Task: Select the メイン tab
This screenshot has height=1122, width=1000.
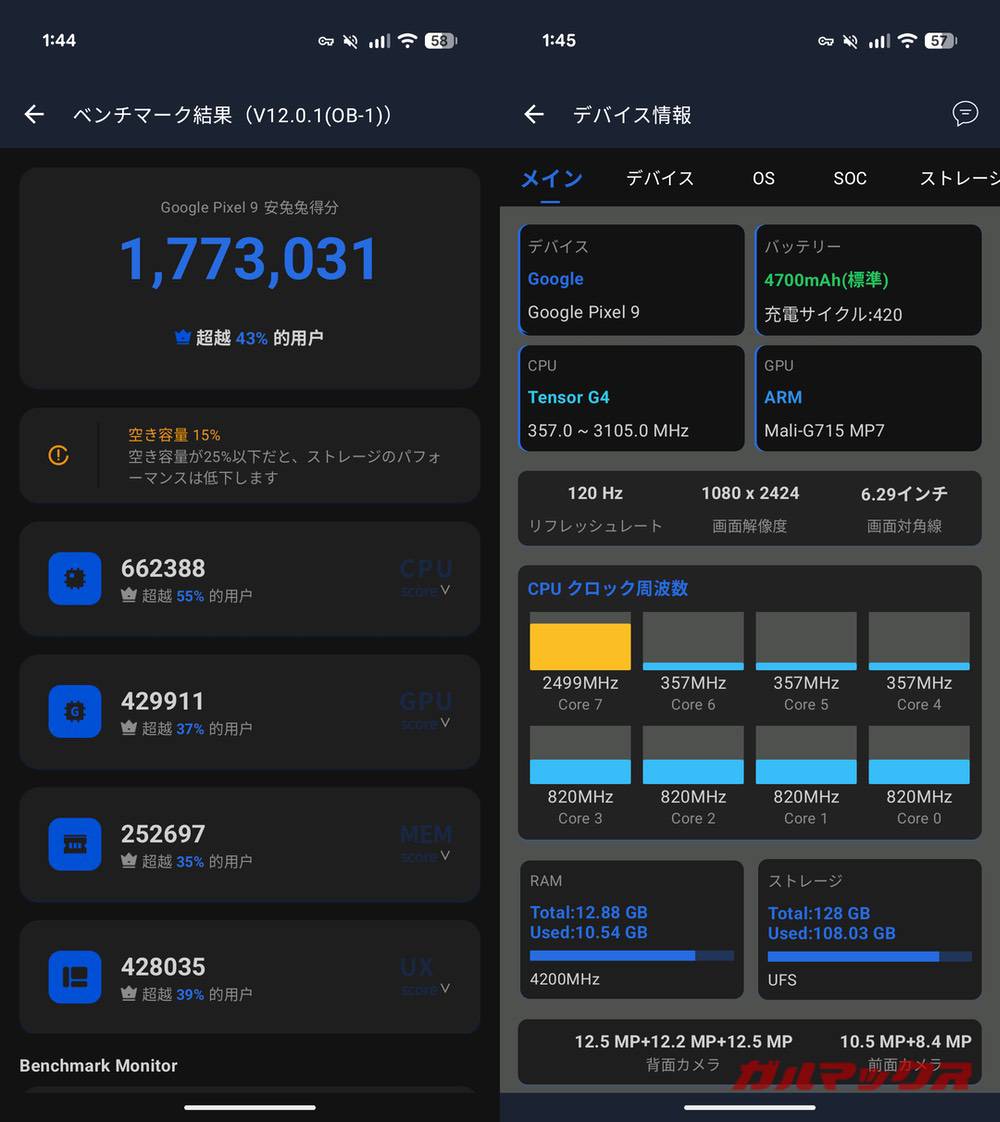Action: click(552, 178)
